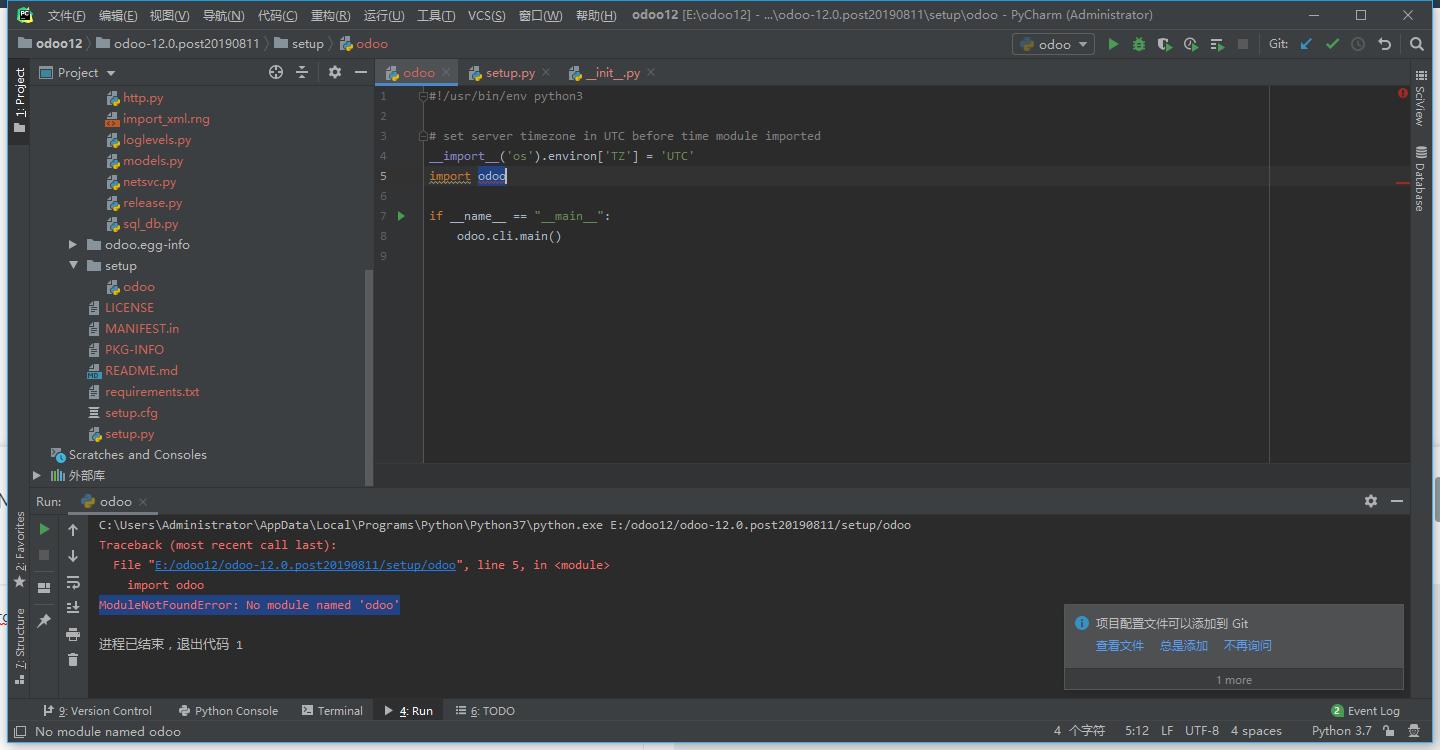Image resolution: width=1440 pixels, height=750 pixels.
Task: Revert changes with Git rollback arrow
Action: tap(1385, 44)
